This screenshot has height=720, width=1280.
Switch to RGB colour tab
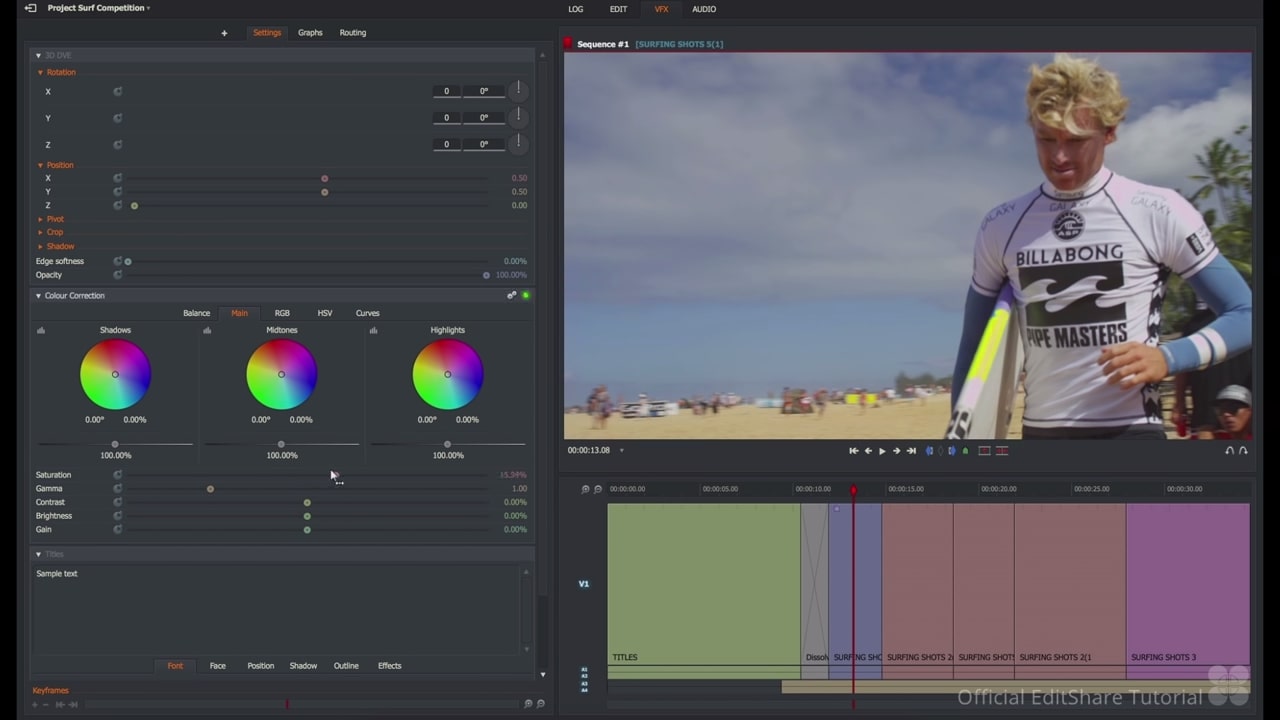tap(282, 313)
